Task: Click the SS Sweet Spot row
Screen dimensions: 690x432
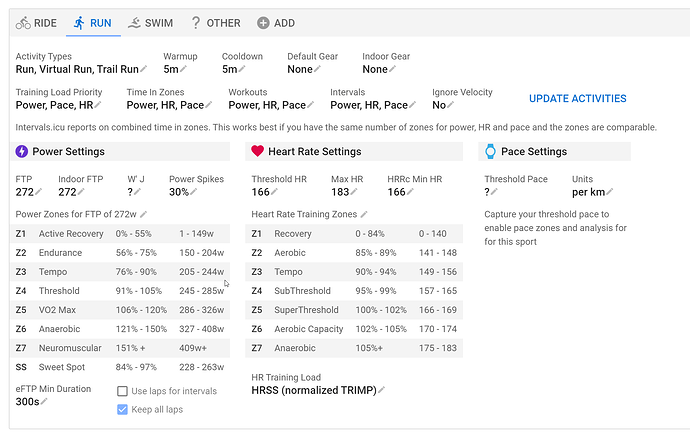Action: coord(120,367)
